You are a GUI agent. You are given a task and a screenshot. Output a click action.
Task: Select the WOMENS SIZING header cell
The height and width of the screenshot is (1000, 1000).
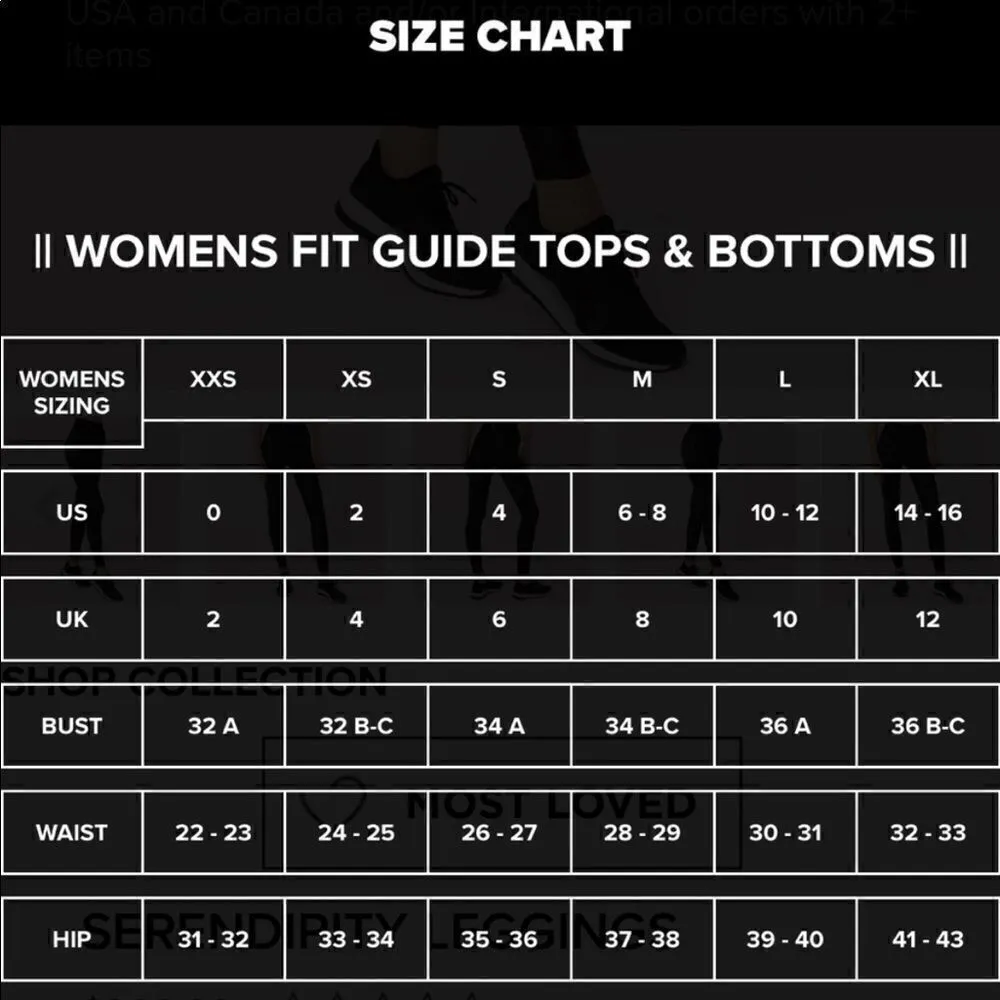(72, 392)
